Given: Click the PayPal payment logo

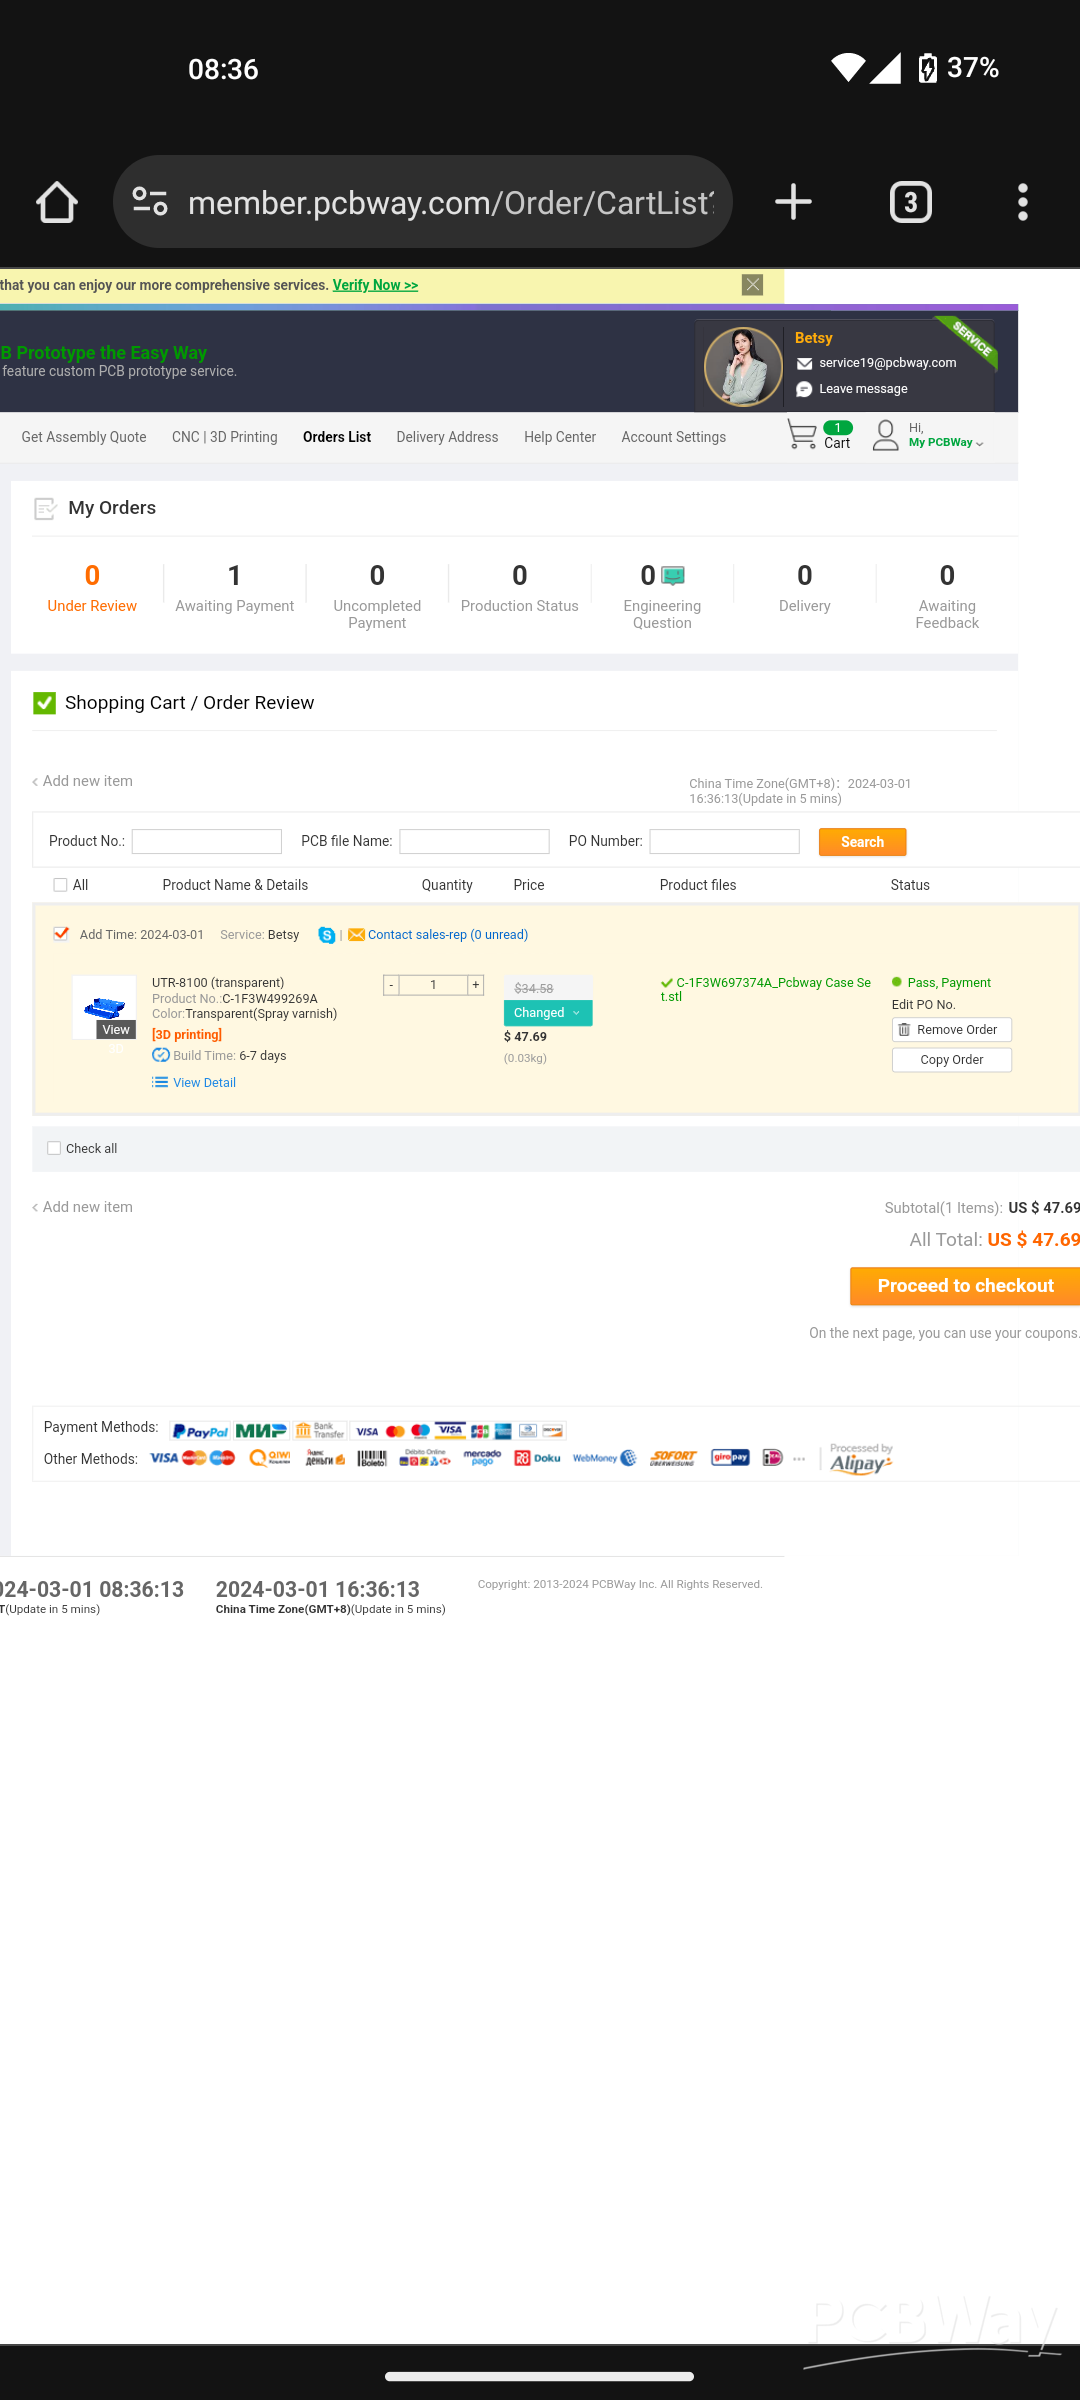Looking at the screenshot, I should [200, 1431].
